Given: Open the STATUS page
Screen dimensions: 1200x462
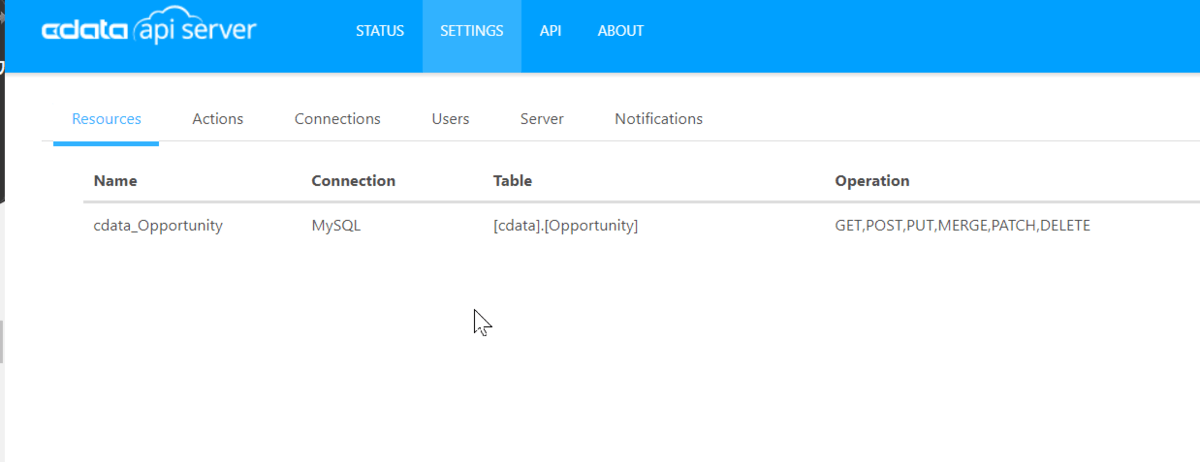Looking at the screenshot, I should [x=380, y=31].
